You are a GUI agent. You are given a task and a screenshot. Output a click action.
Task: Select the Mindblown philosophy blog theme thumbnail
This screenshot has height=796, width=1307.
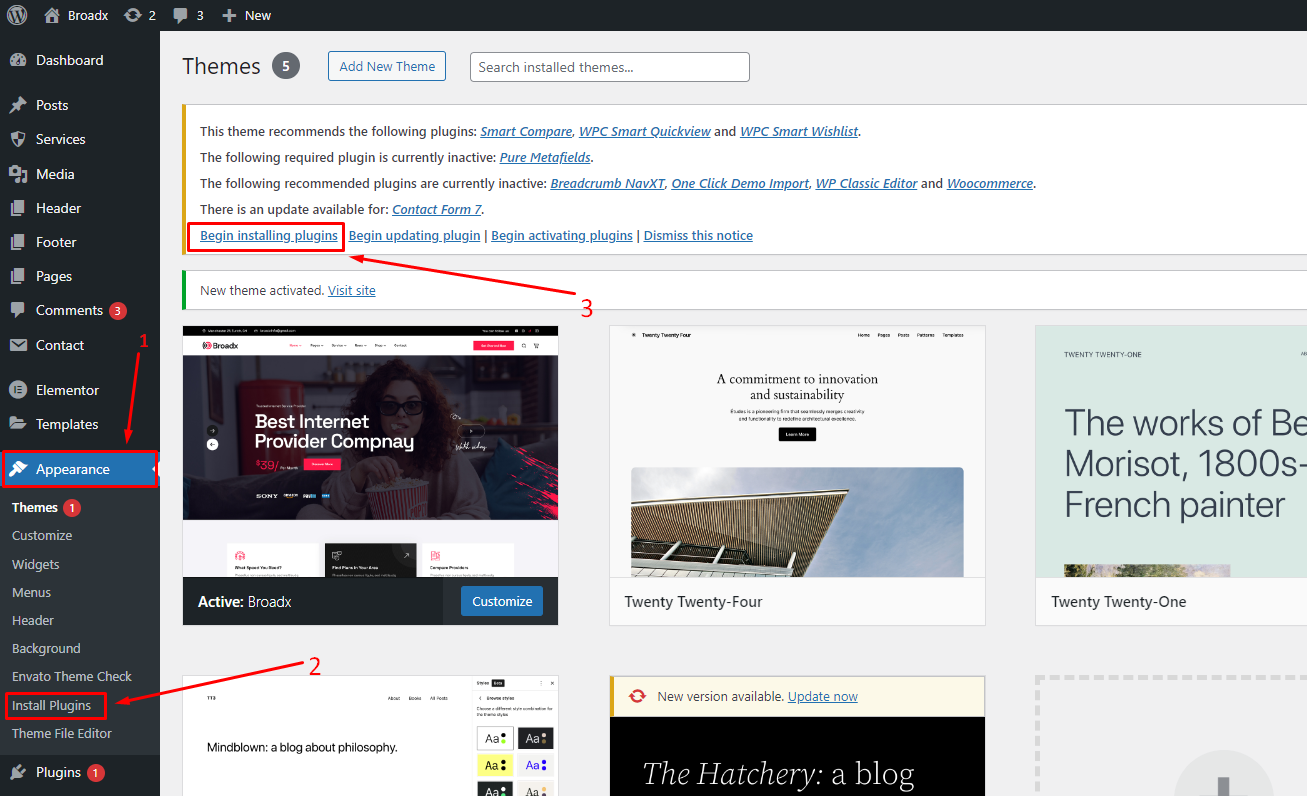[x=370, y=736]
